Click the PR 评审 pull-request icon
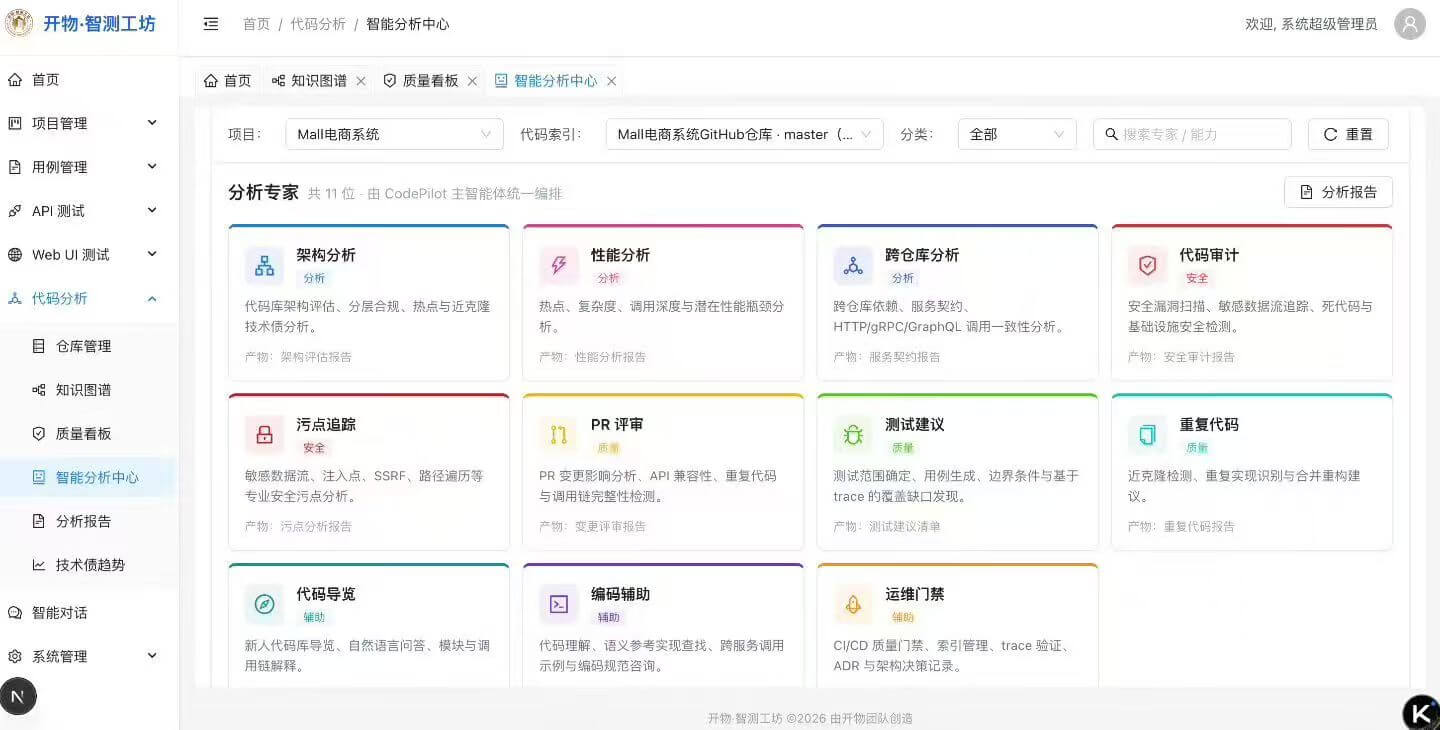1440x730 pixels. pos(558,435)
